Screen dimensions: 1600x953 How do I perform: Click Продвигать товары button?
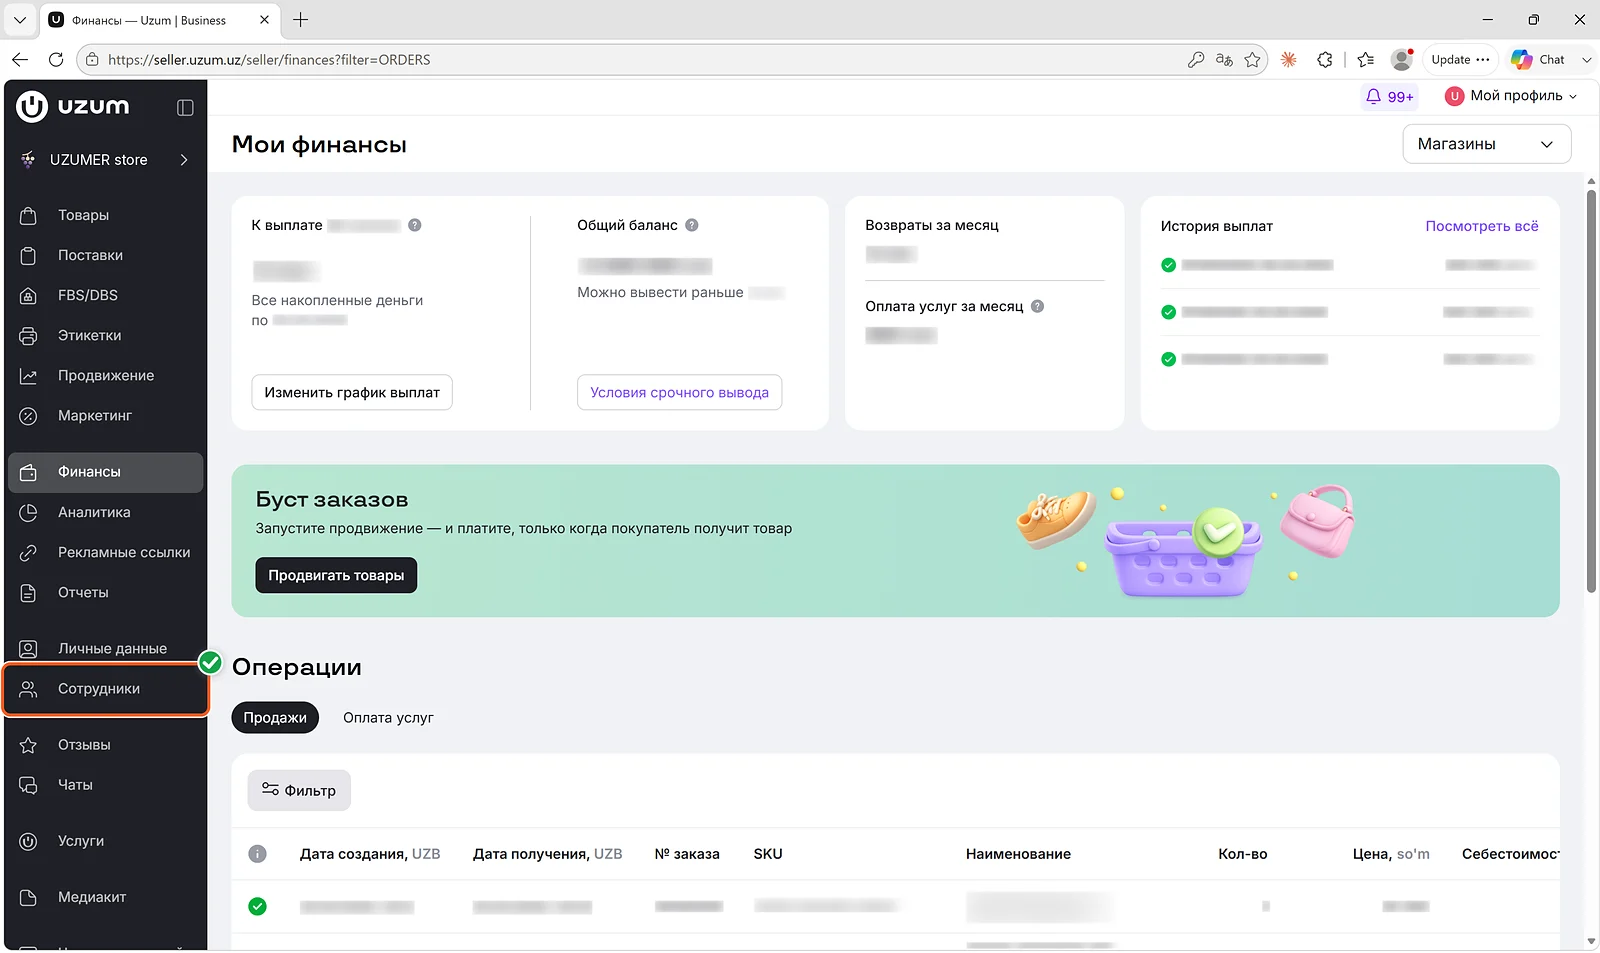tap(336, 575)
